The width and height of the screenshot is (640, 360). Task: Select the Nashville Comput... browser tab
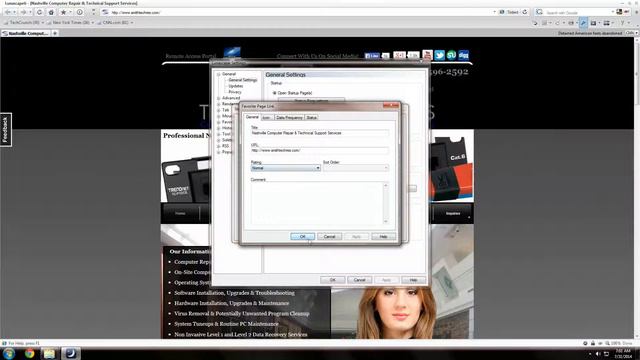point(25,33)
